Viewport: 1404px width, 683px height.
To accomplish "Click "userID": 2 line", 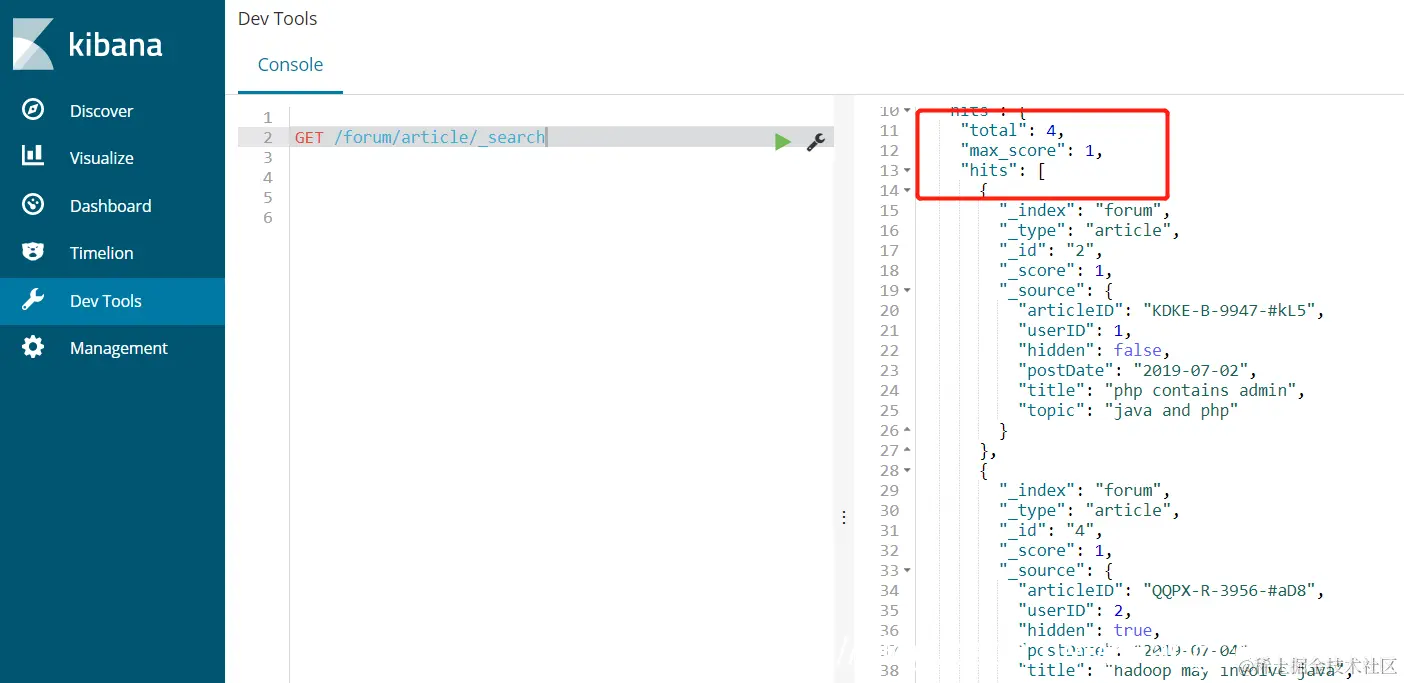I will tap(1075, 610).
